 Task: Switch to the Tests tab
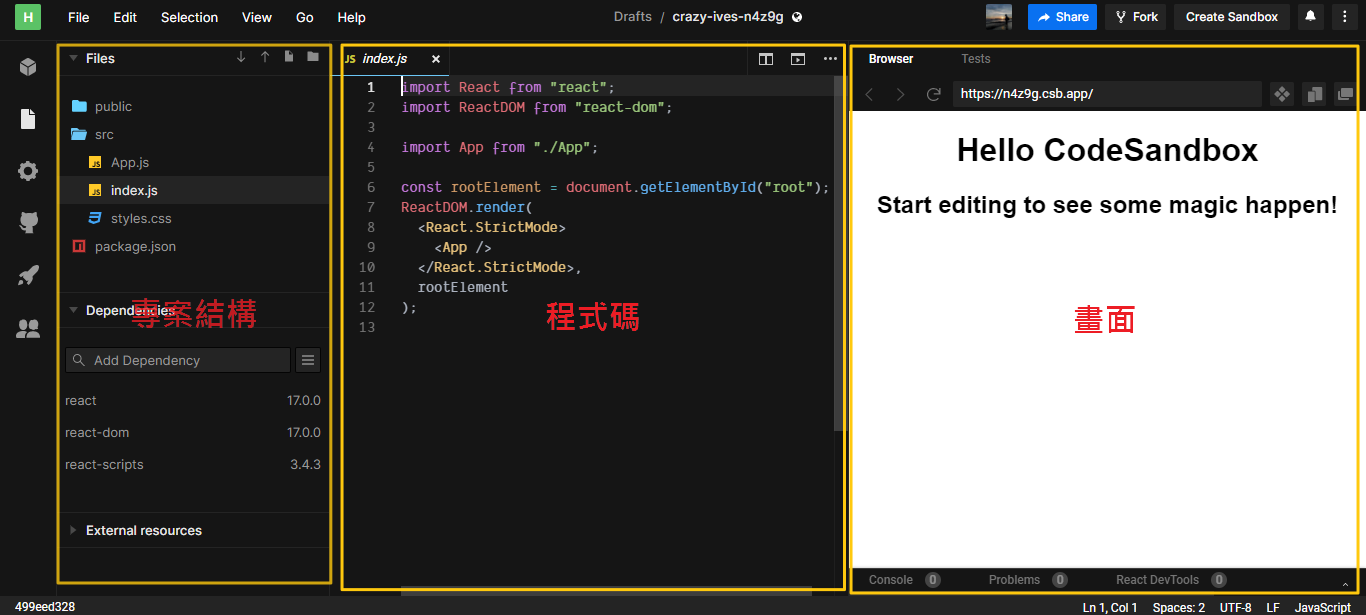[976, 59]
